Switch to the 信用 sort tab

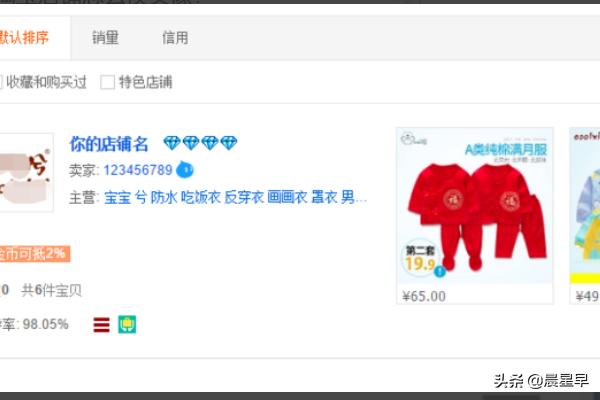(x=175, y=38)
